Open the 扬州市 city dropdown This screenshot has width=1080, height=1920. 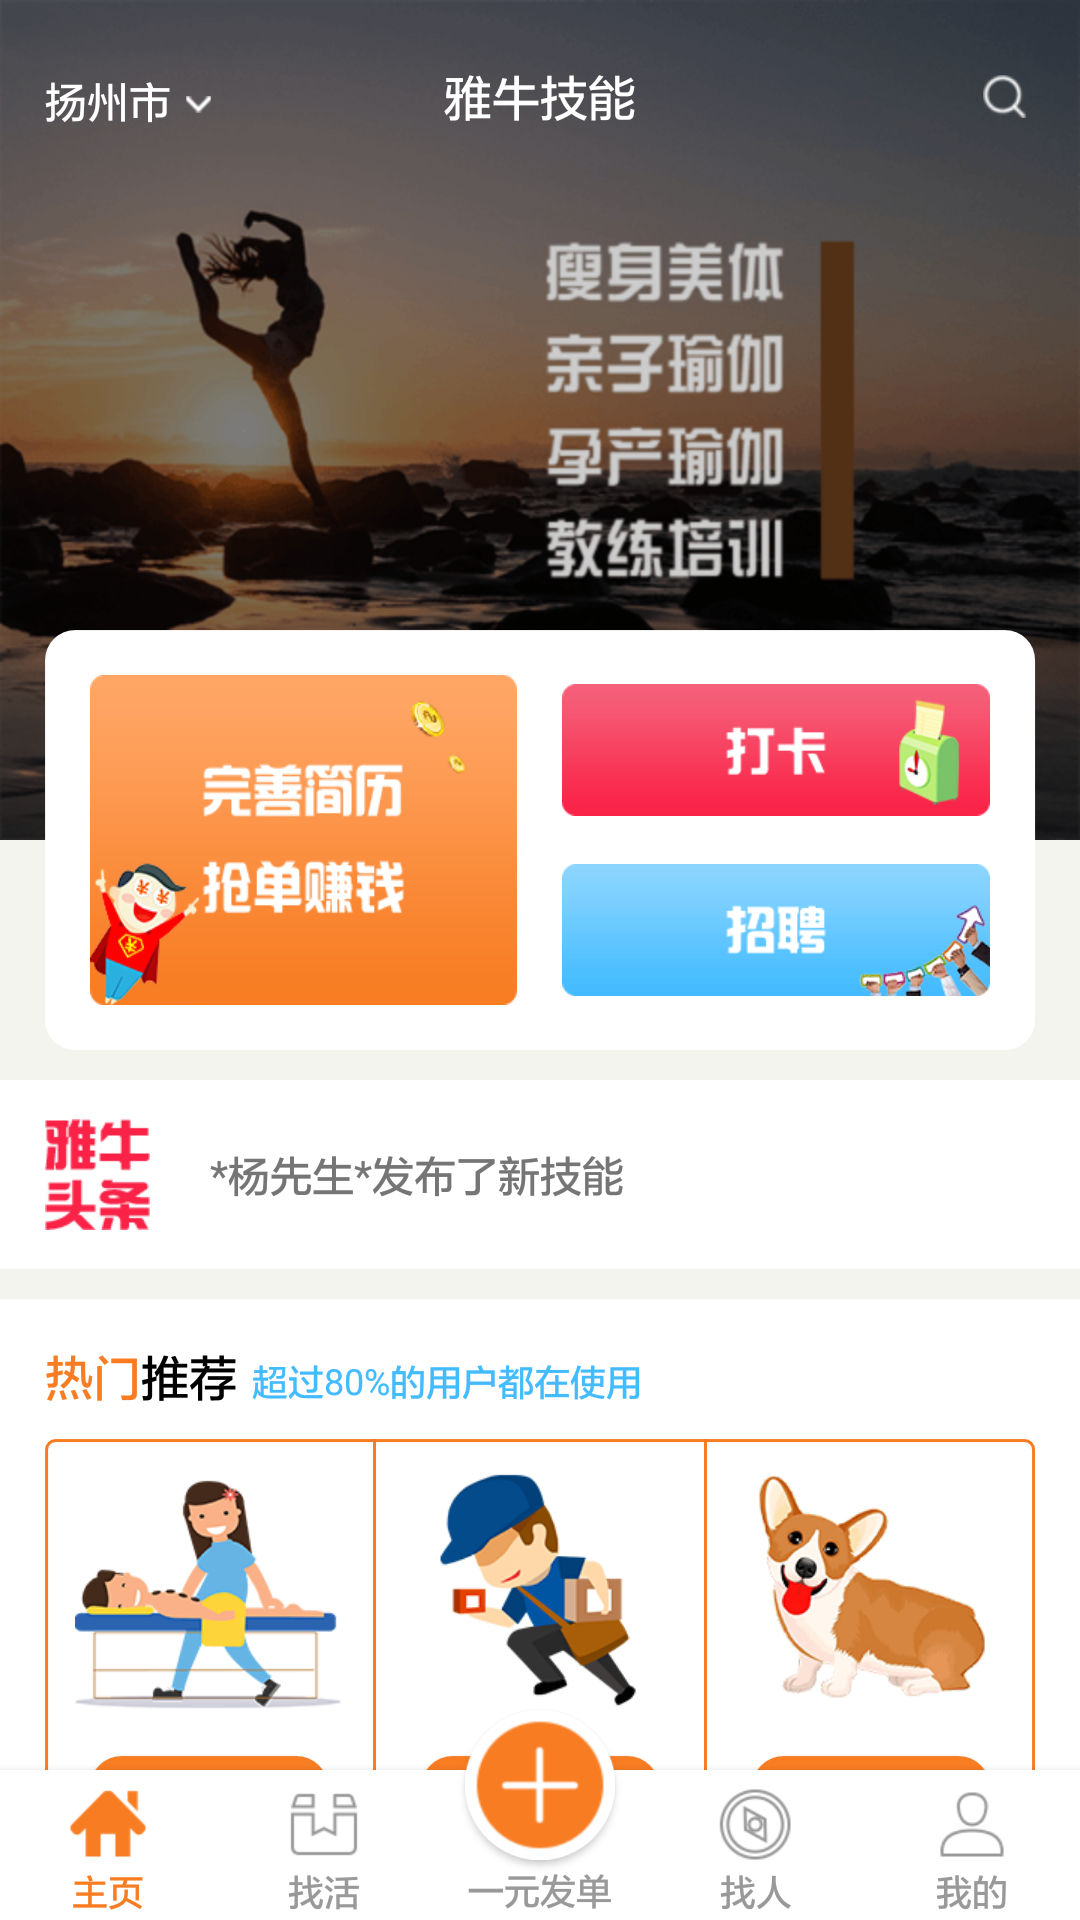128,103
